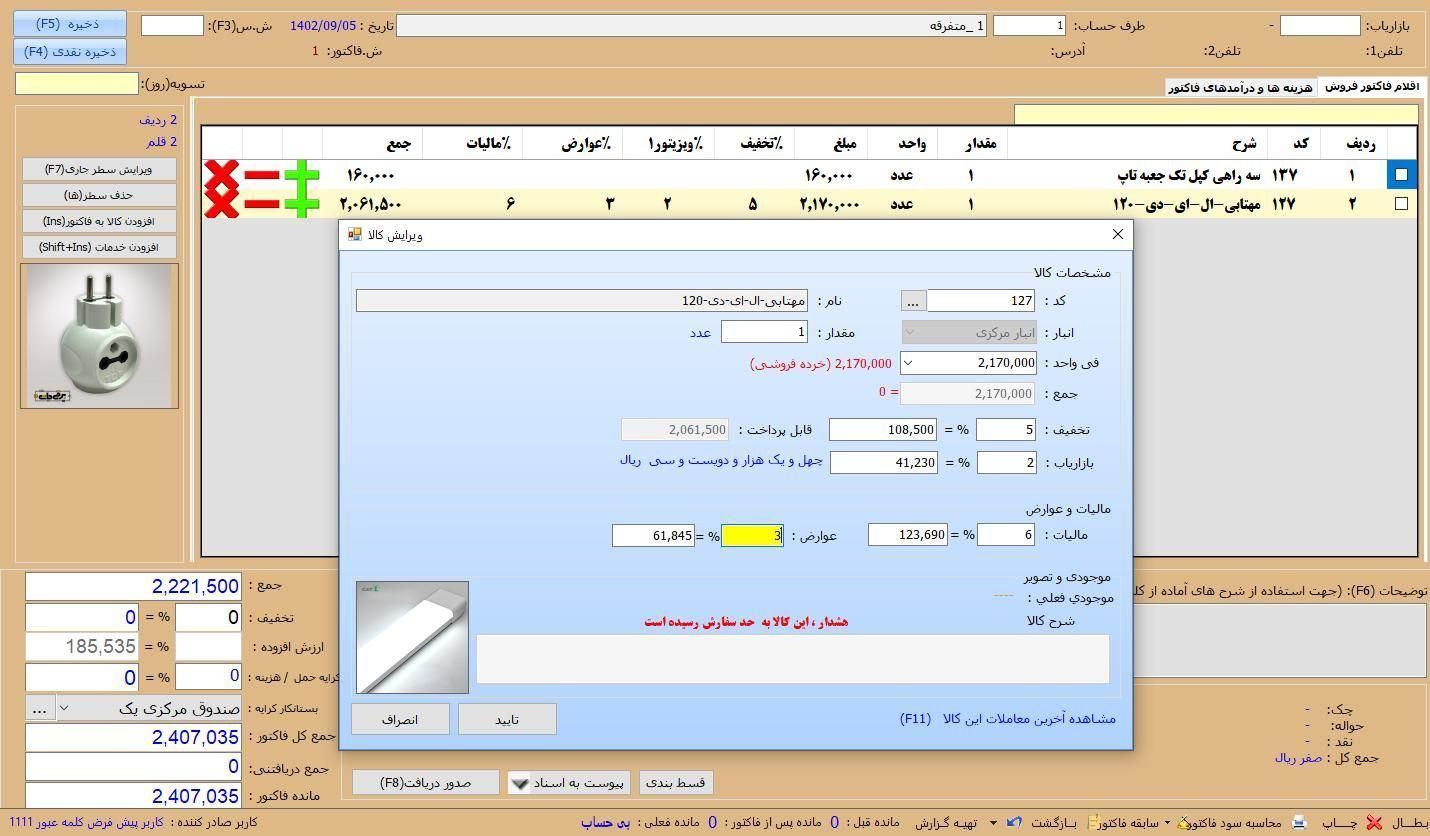Click the مالیات percent field showing 6

(1006, 535)
